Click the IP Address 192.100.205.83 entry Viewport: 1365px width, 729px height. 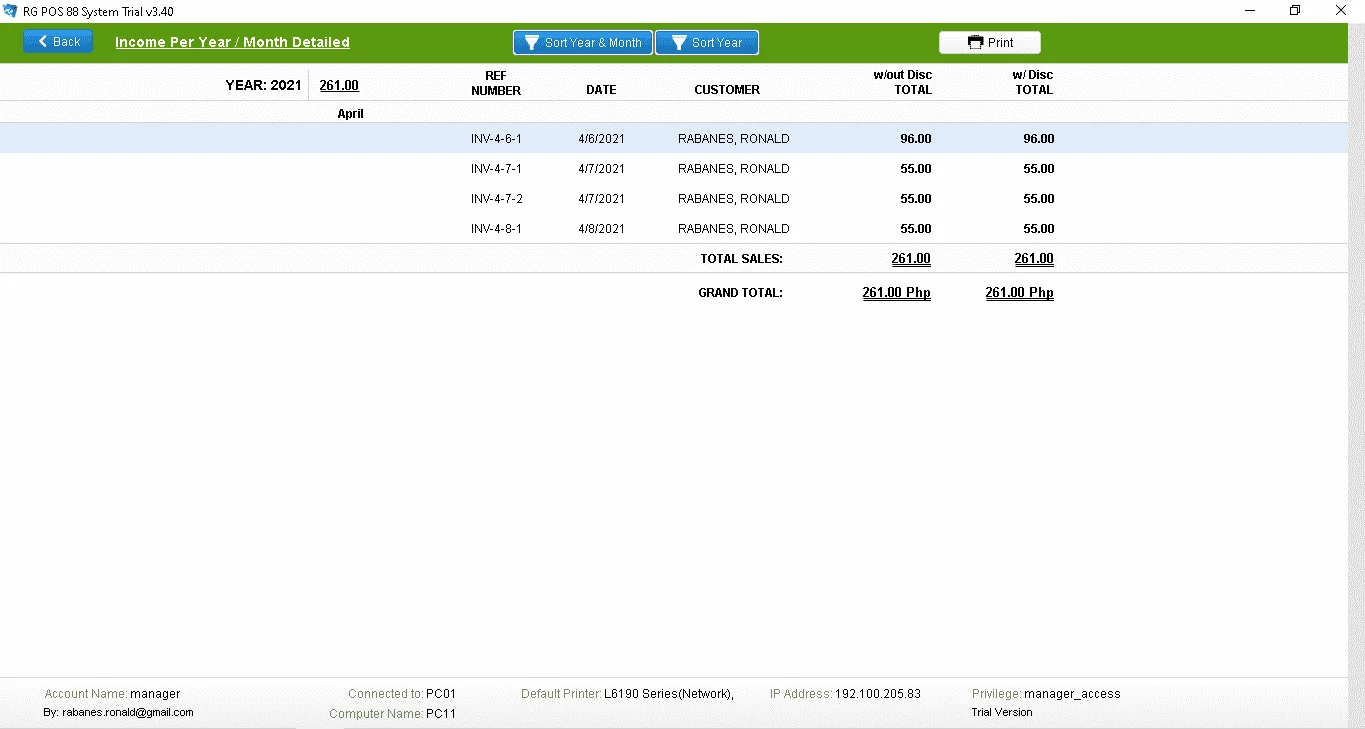coord(845,693)
